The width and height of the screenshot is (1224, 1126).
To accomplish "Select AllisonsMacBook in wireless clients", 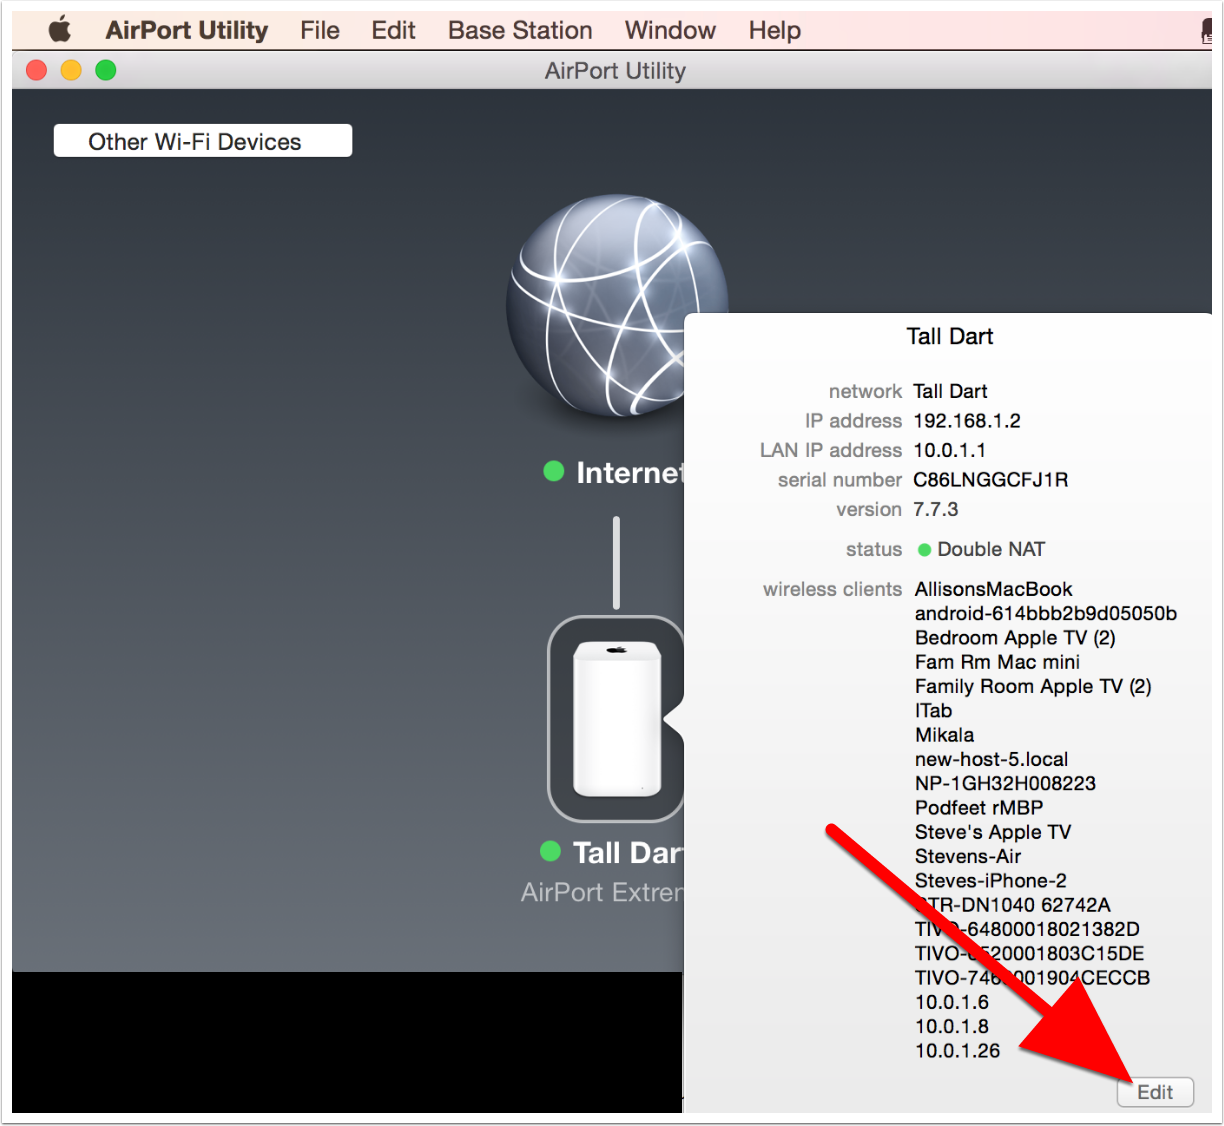I will [x=993, y=589].
